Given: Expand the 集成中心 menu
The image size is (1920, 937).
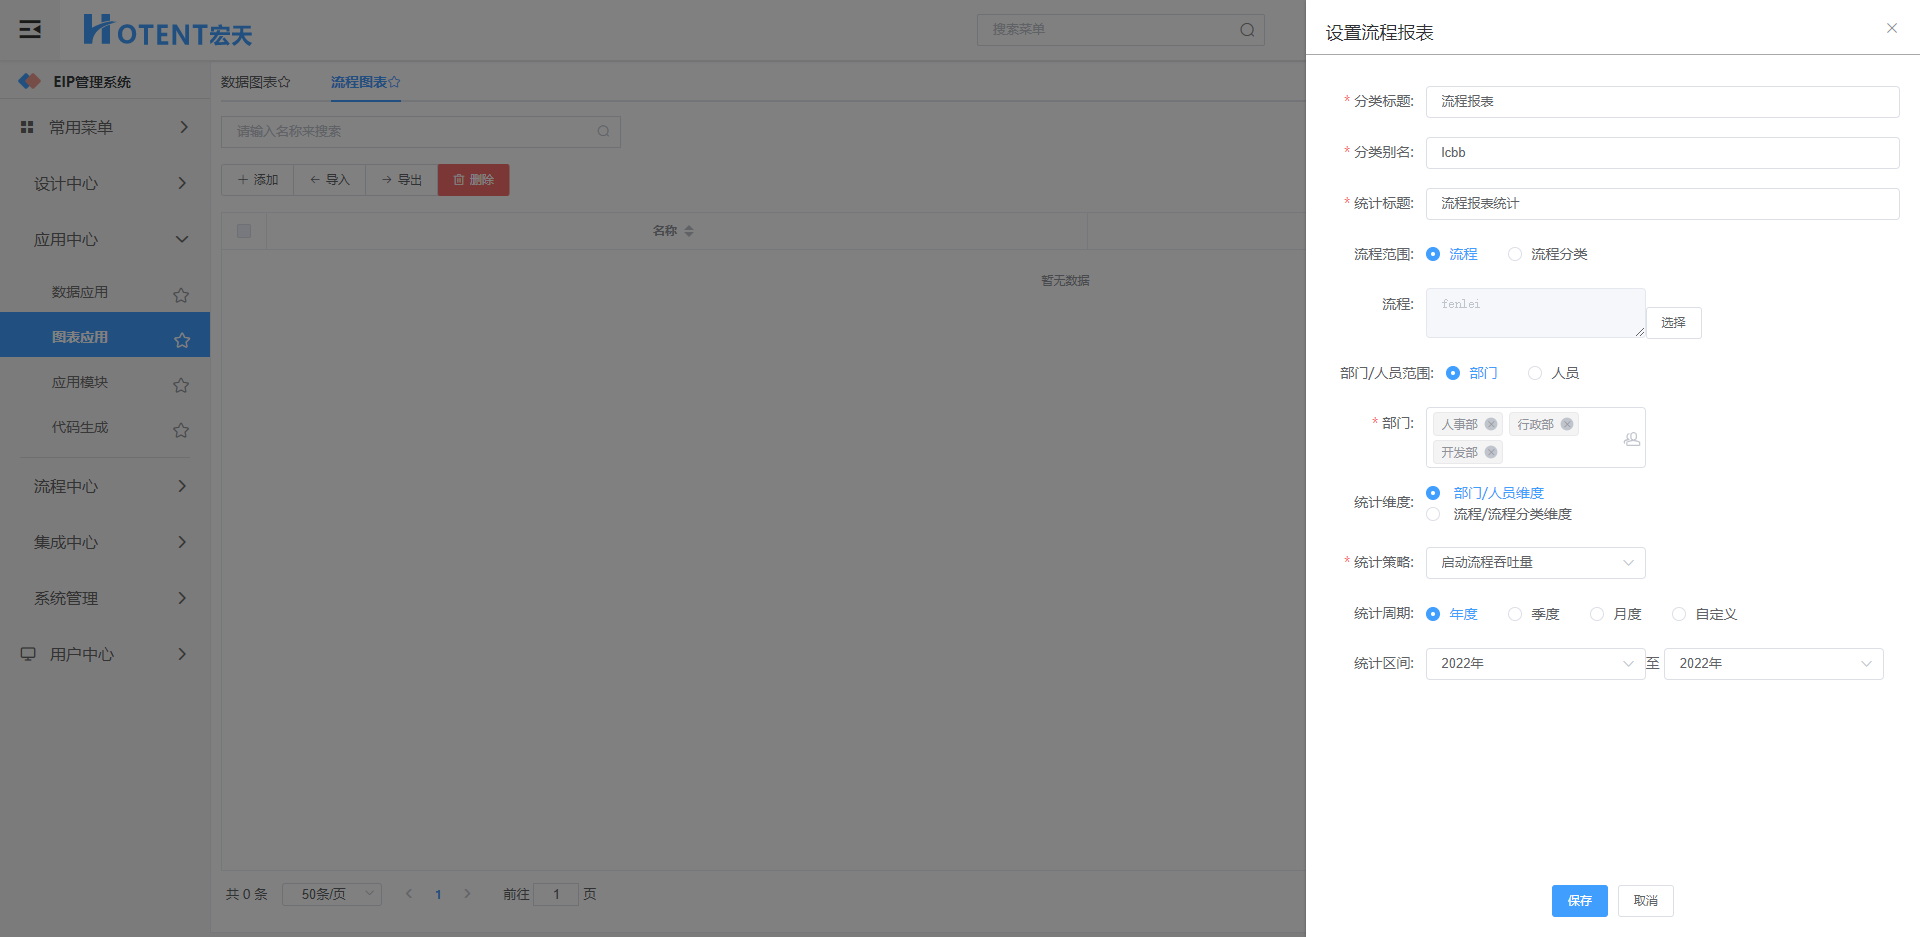Looking at the screenshot, I should click(105, 542).
